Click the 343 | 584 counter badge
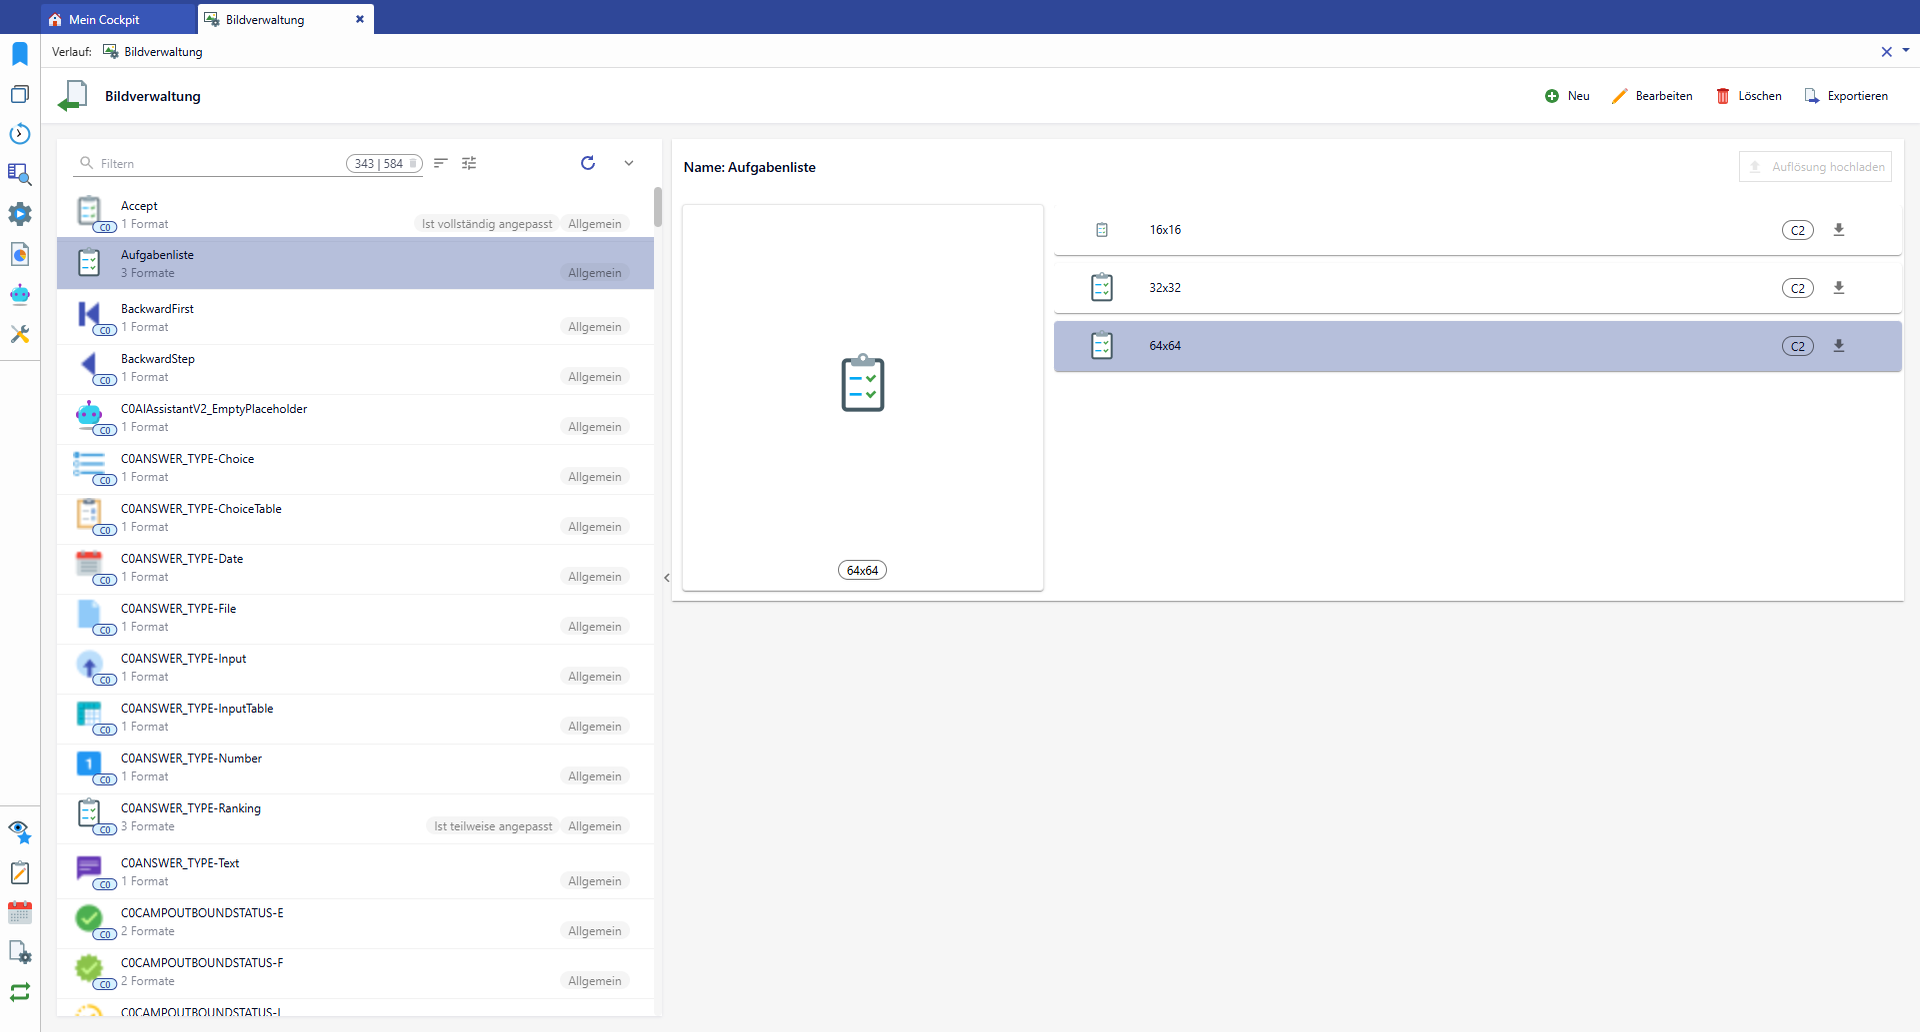Viewport: 1920px width, 1033px height. (x=384, y=164)
